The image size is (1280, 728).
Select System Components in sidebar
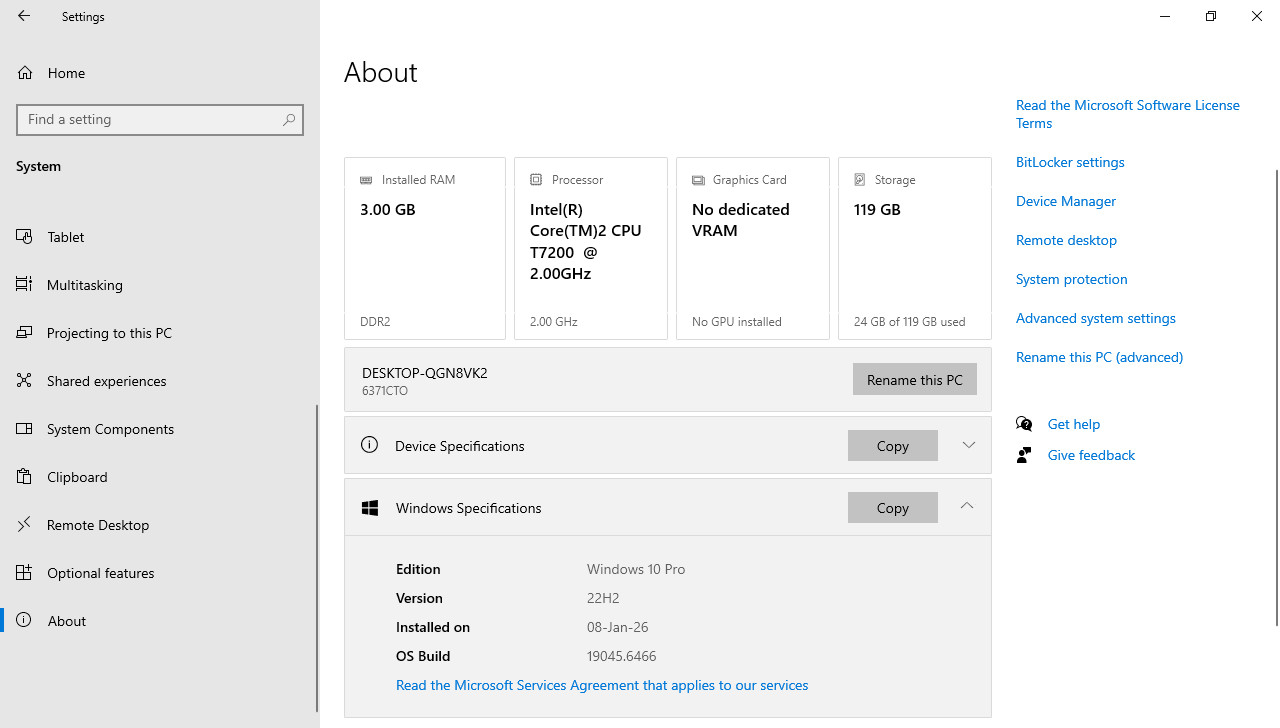[x=160, y=429]
